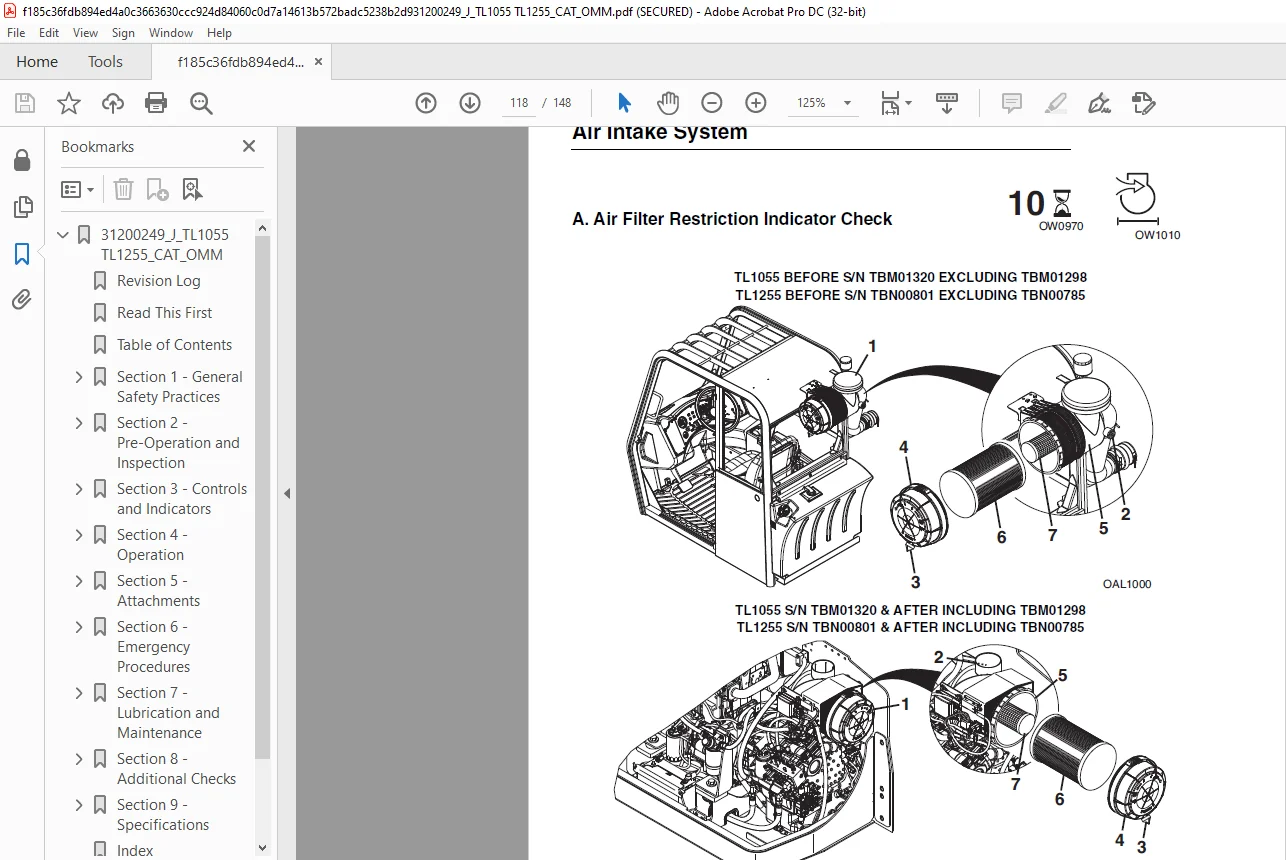
Task: Go to next page arrow
Action: [x=470, y=103]
